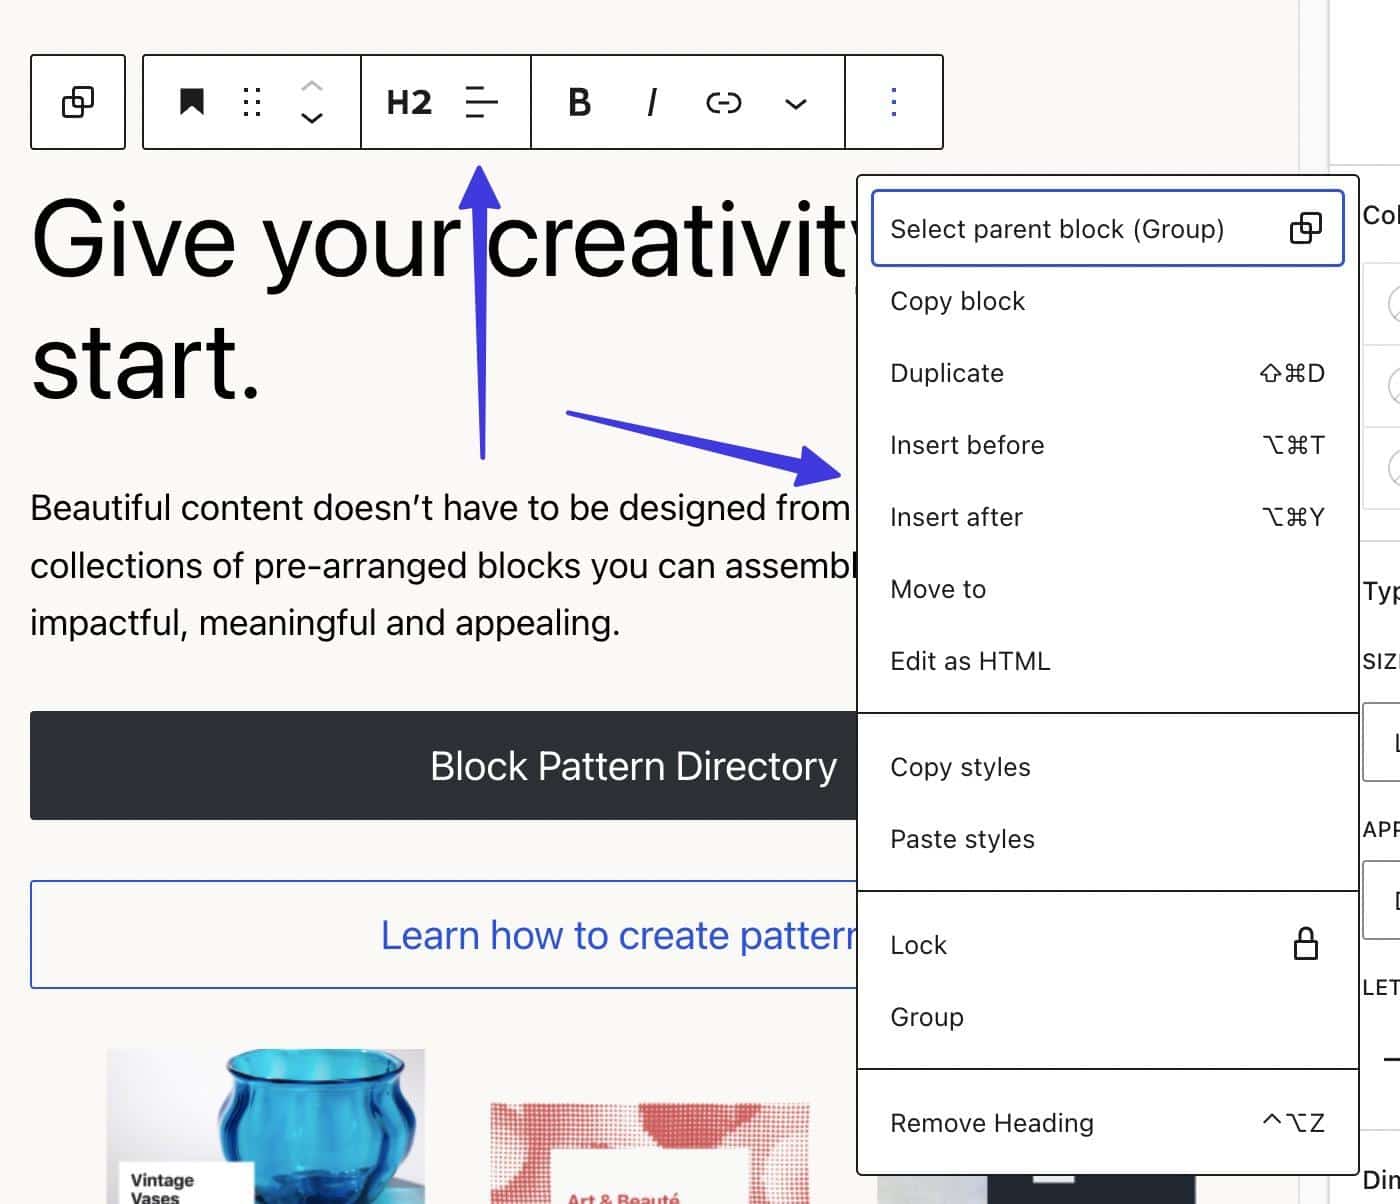Image resolution: width=1400 pixels, height=1204 pixels.
Task: Click the parent block icon beside Select parent block
Action: [x=1306, y=229]
